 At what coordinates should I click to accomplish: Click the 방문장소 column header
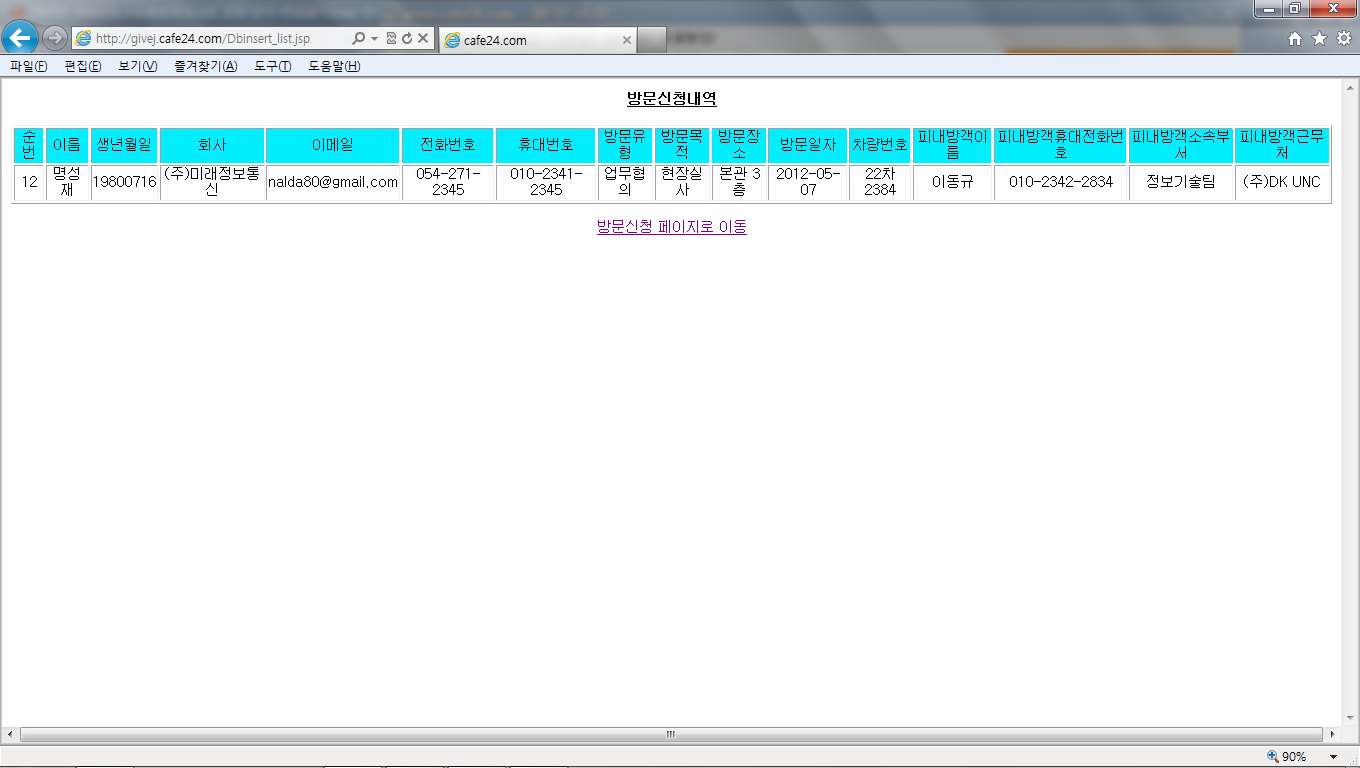click(740, 145)
